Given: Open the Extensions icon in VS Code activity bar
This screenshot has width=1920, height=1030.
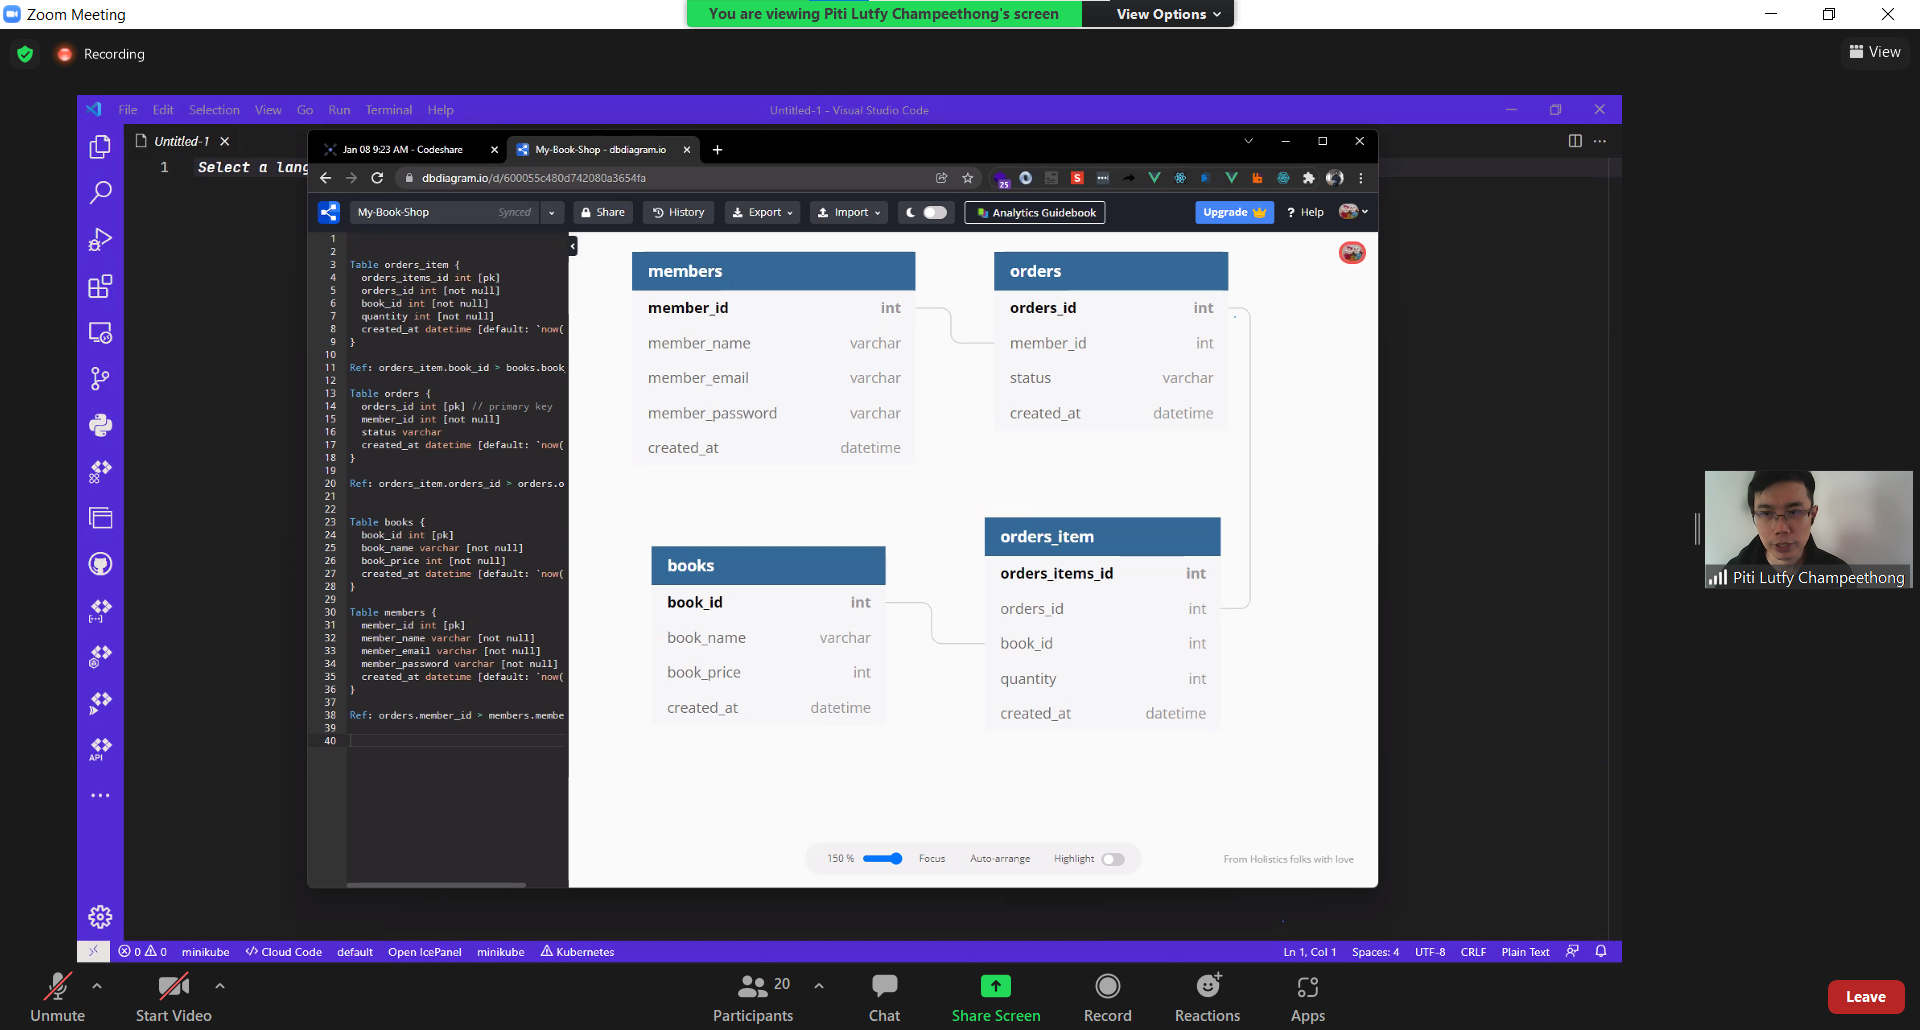Looking at the screenshot, I should [x=100, y=286].
